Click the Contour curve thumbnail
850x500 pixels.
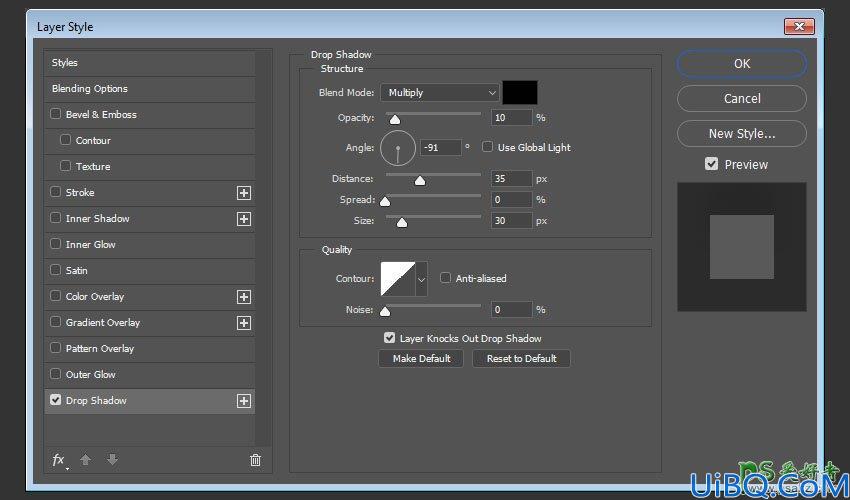[398, 279]
